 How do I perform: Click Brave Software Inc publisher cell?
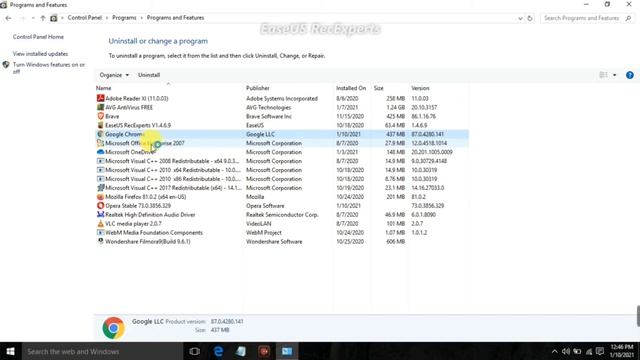click(x=269, y=116)
